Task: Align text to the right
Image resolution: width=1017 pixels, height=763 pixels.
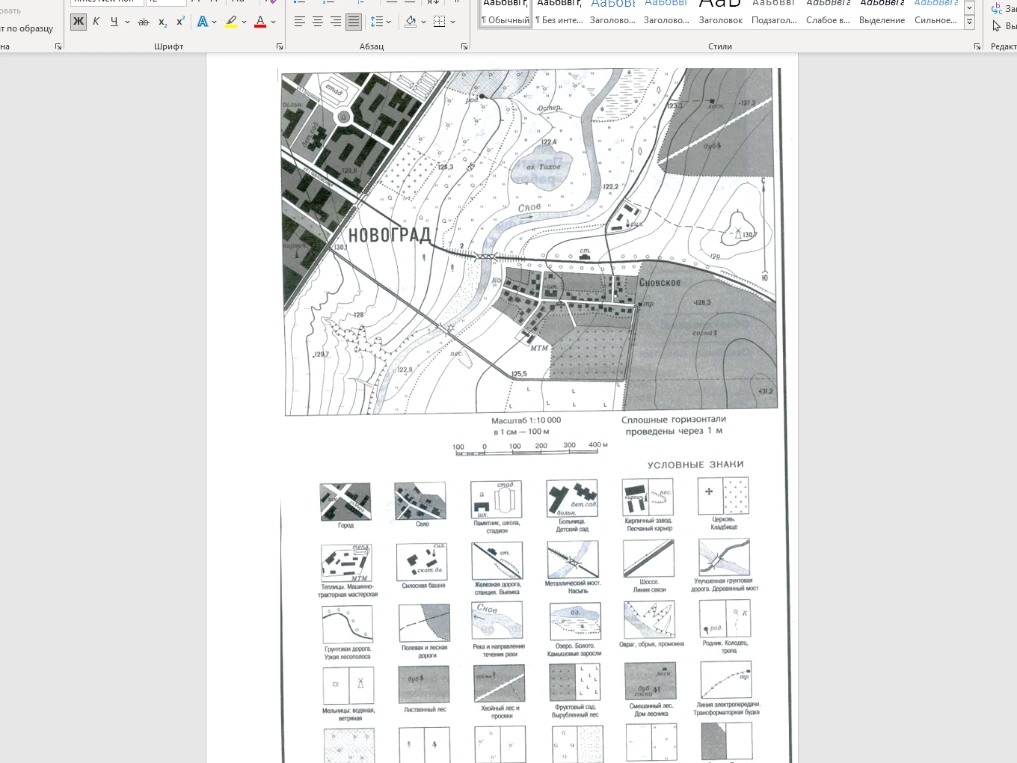Action: point(335,21)
